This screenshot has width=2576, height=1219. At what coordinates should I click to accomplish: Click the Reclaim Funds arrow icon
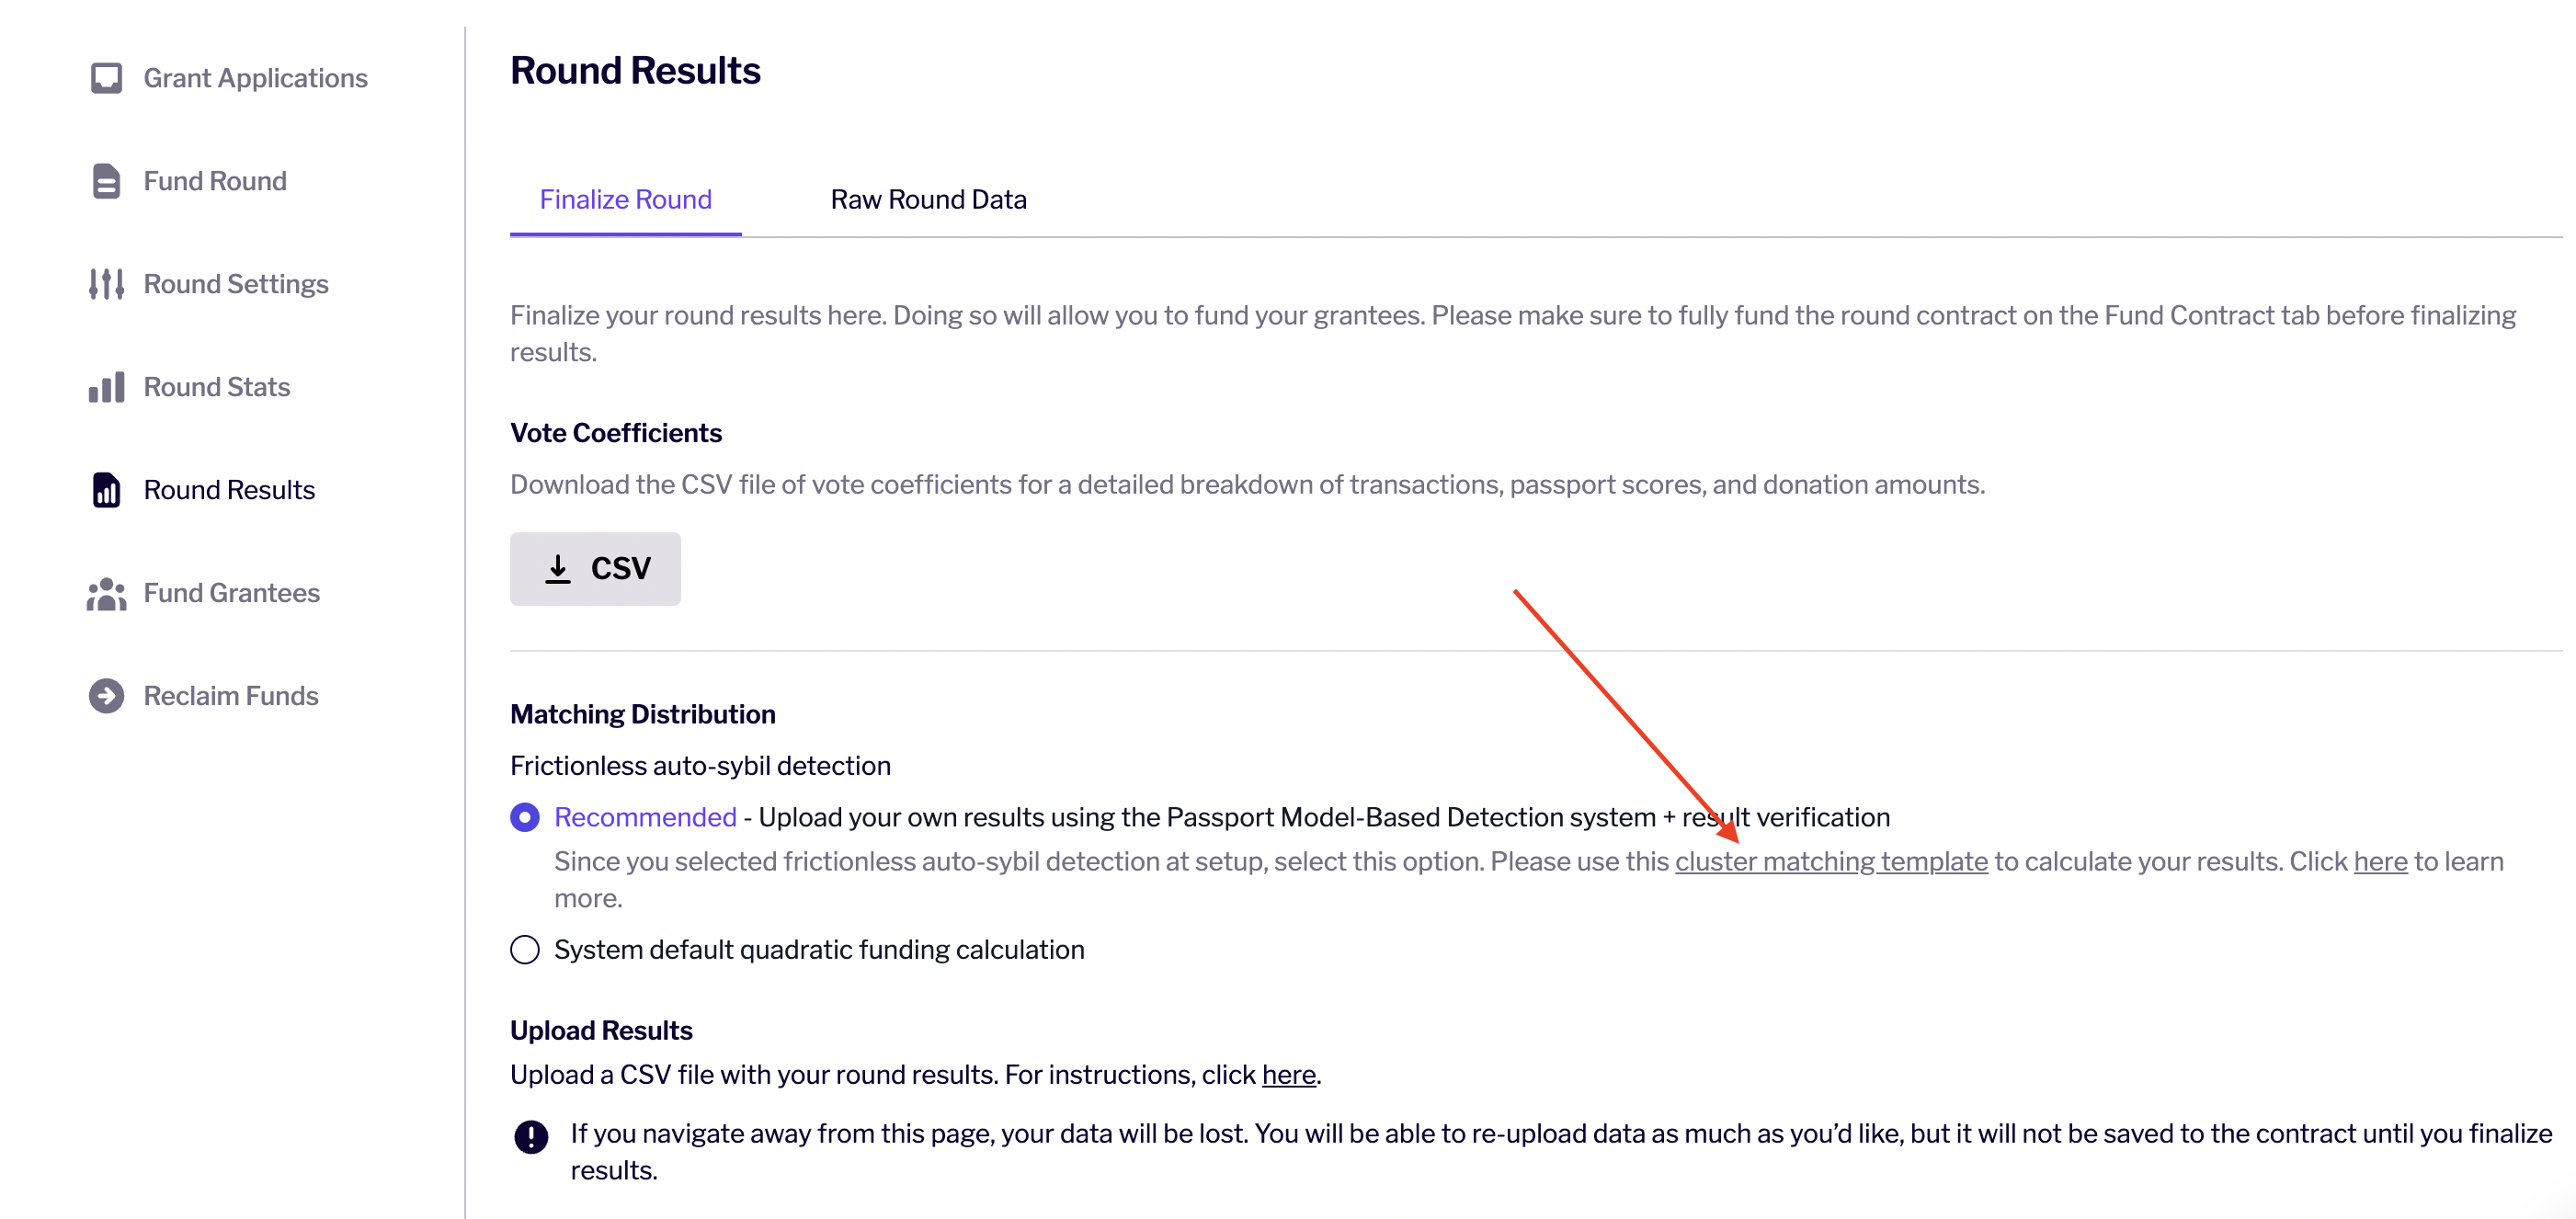coord(106,696)
